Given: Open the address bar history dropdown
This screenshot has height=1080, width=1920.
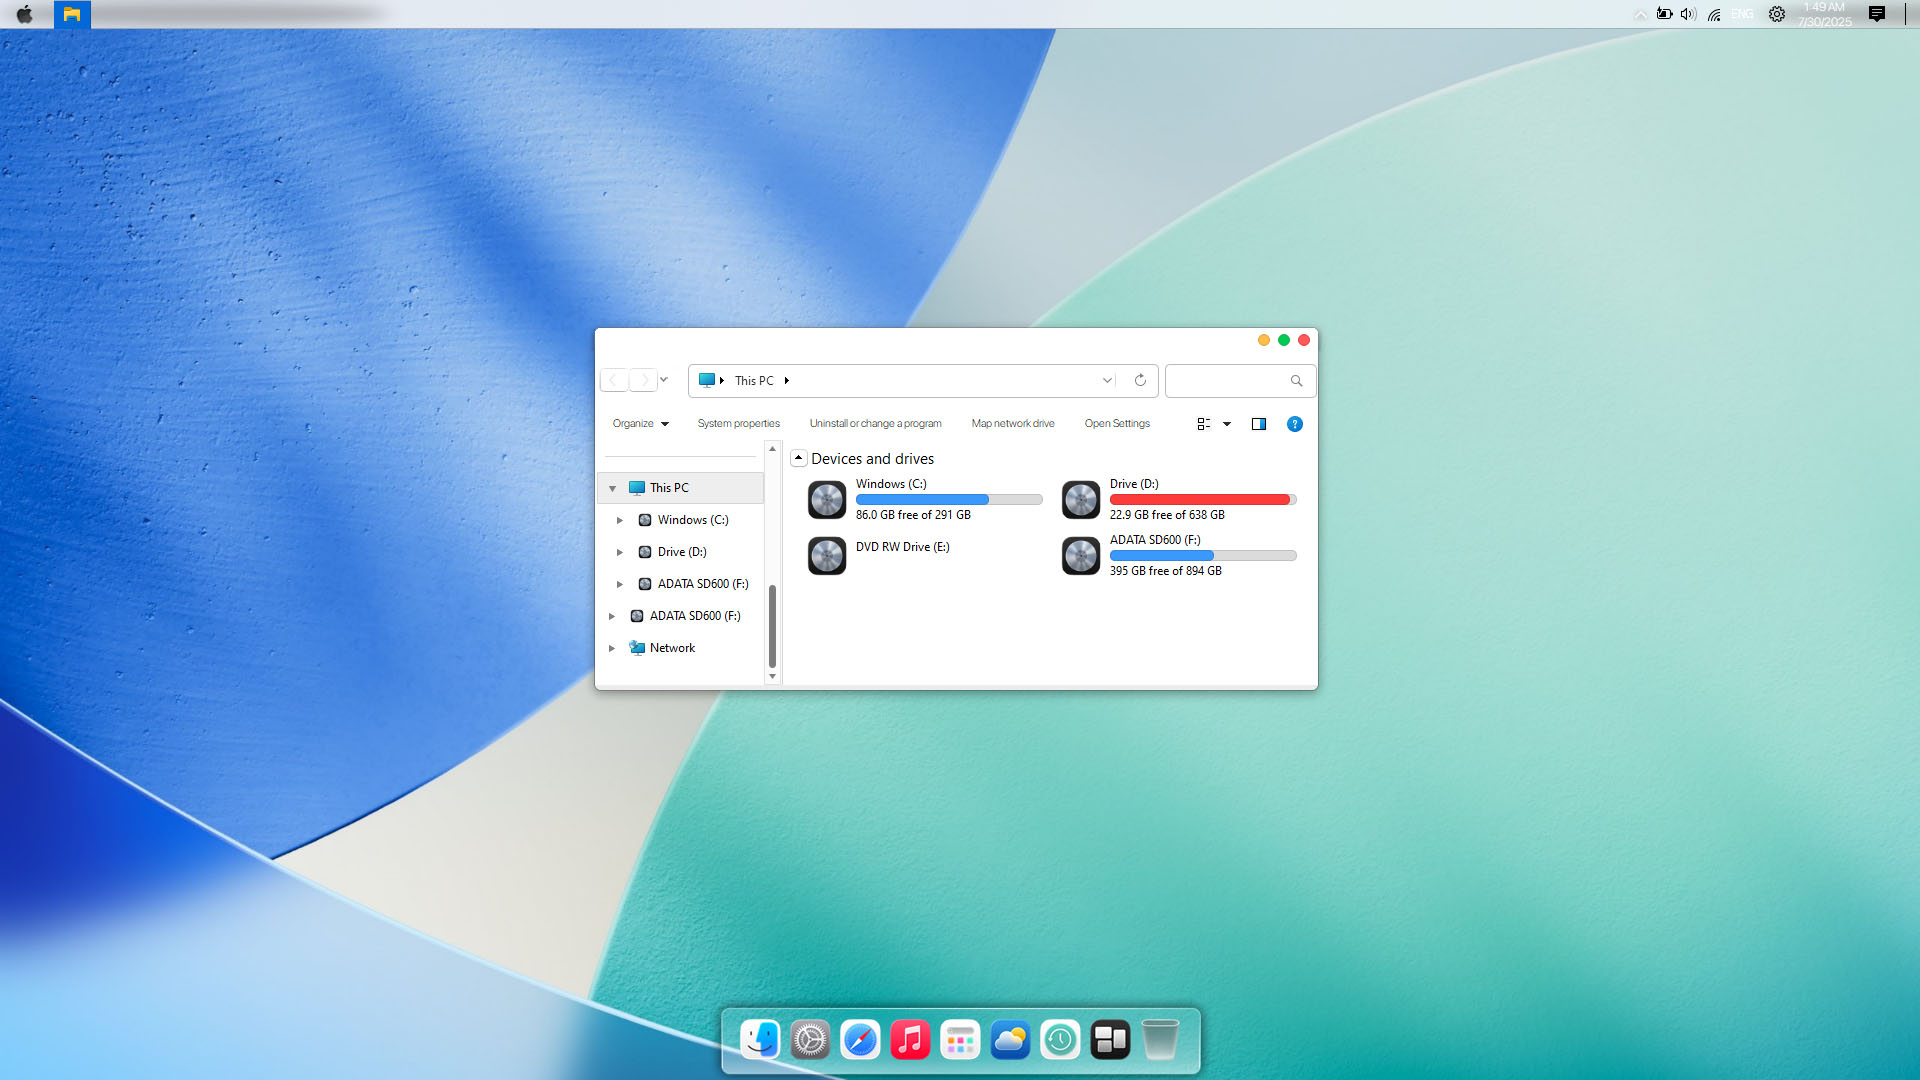Looking at the screenshot, I should pos(1107,380).
